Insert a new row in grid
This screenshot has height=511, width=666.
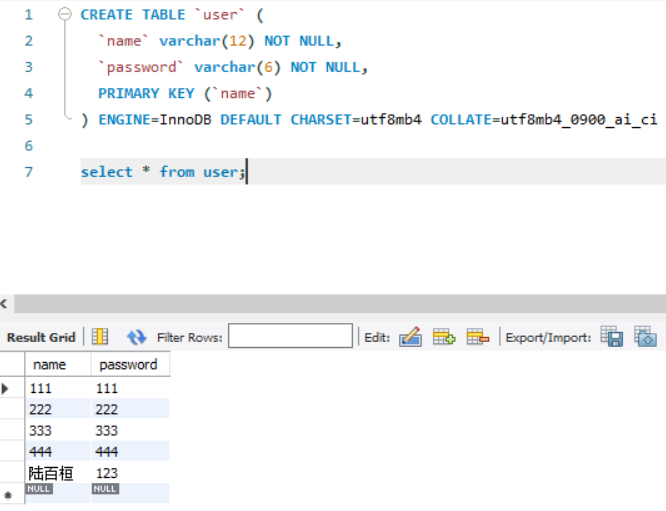point(444,337)
